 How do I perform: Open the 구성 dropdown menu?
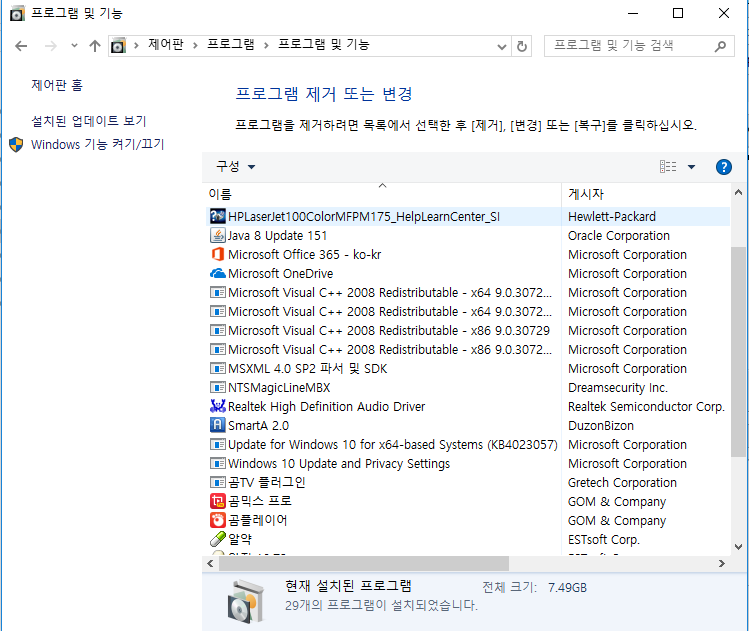pos(235,167)
